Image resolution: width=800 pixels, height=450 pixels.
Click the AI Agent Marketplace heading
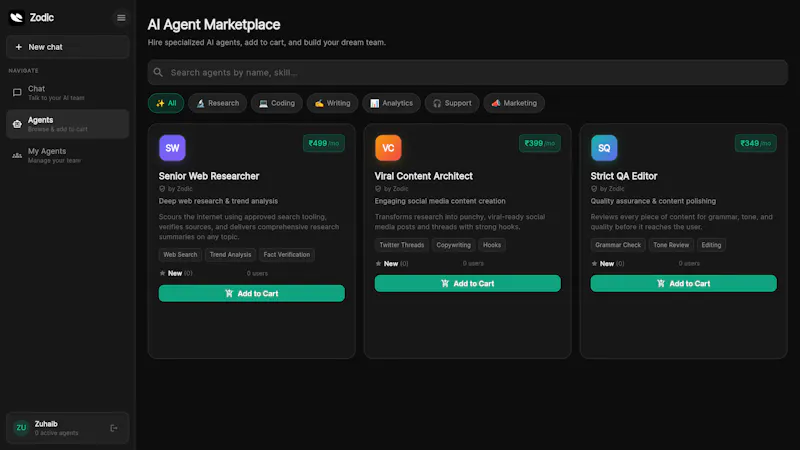coord(214,24)
